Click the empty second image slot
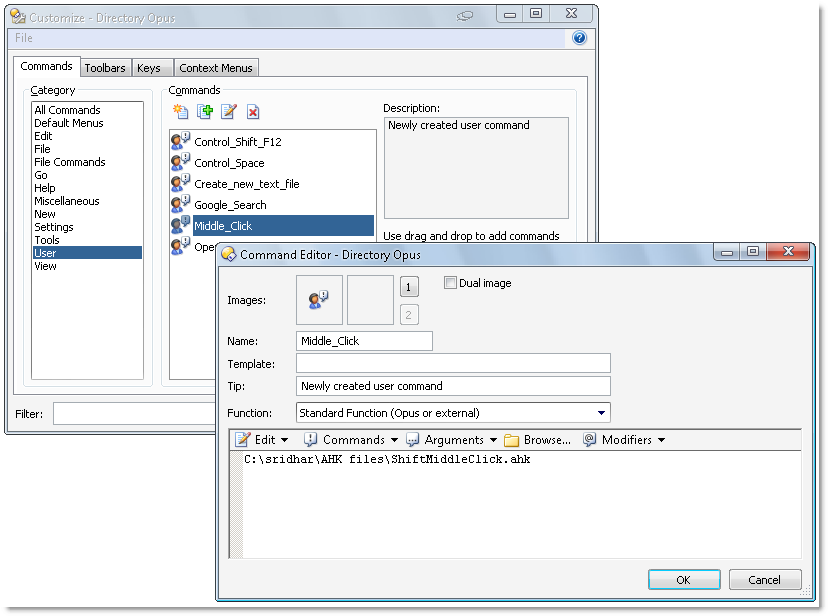The image size is (828, 616). pos(370,300)
